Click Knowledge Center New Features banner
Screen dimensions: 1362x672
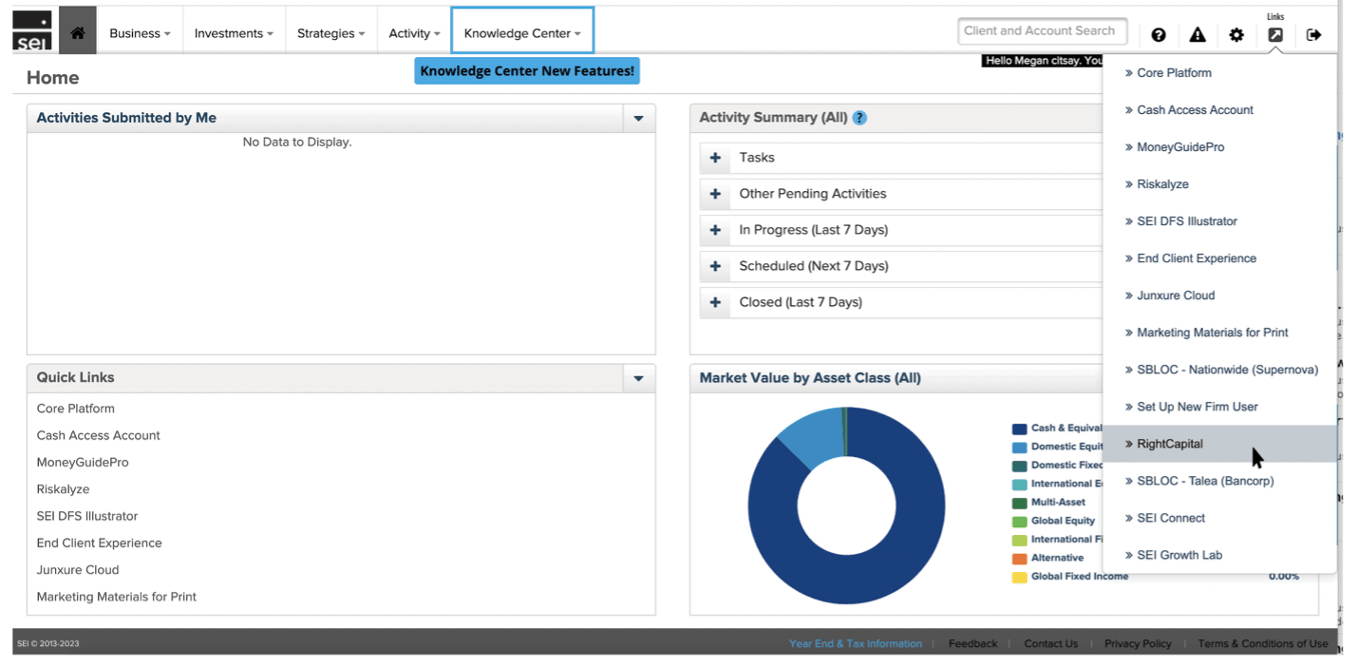click(x=527, y=71)
